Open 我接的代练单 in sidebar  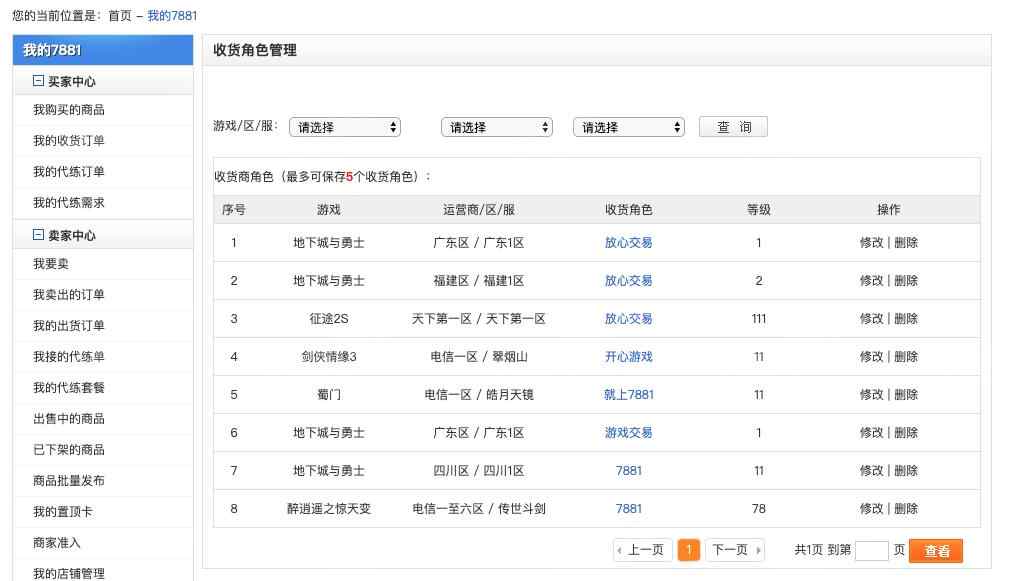[x=69, y=357]
